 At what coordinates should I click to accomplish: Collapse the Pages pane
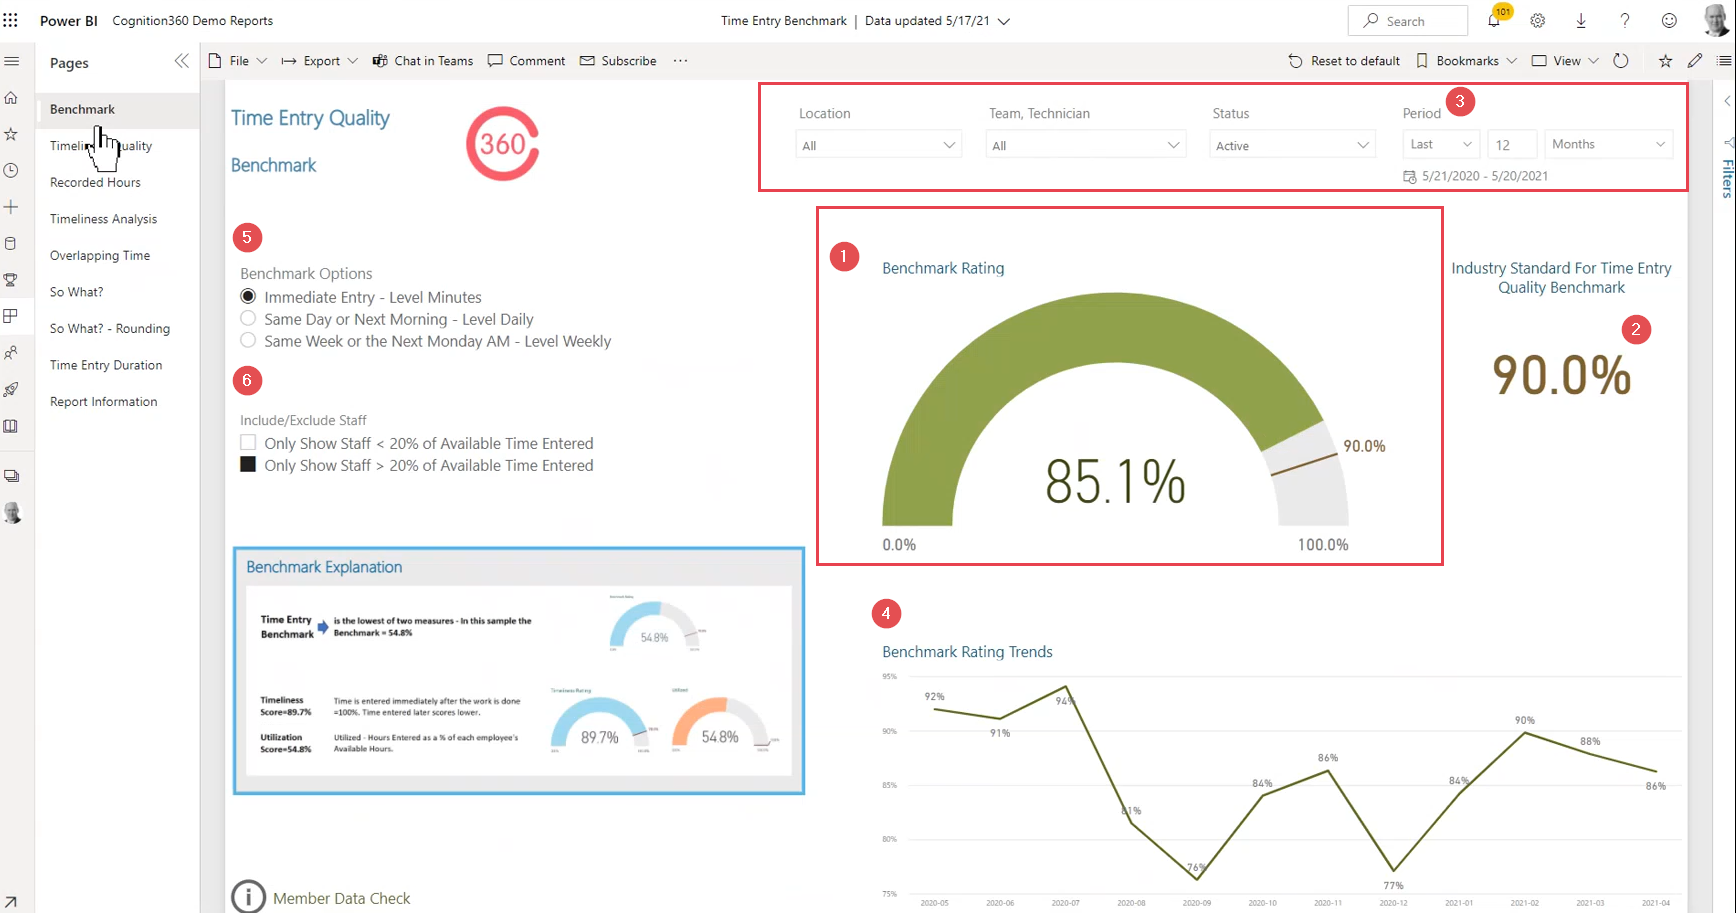(x=181, y=61)
